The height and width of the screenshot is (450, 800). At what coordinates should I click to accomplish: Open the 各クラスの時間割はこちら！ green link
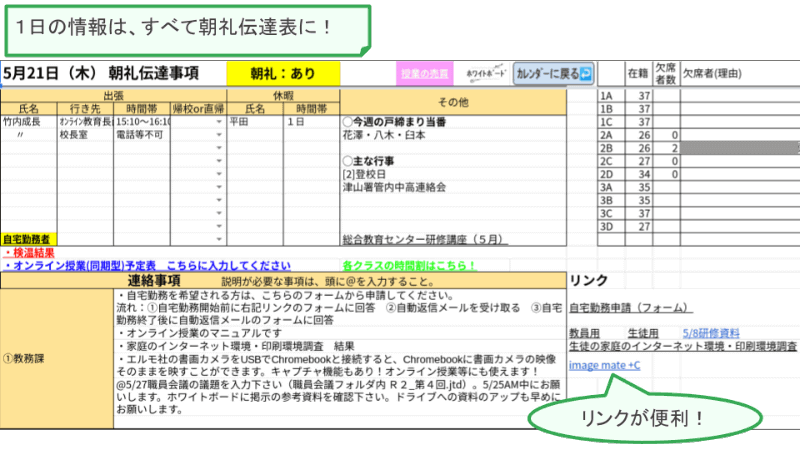click(409, 266)
